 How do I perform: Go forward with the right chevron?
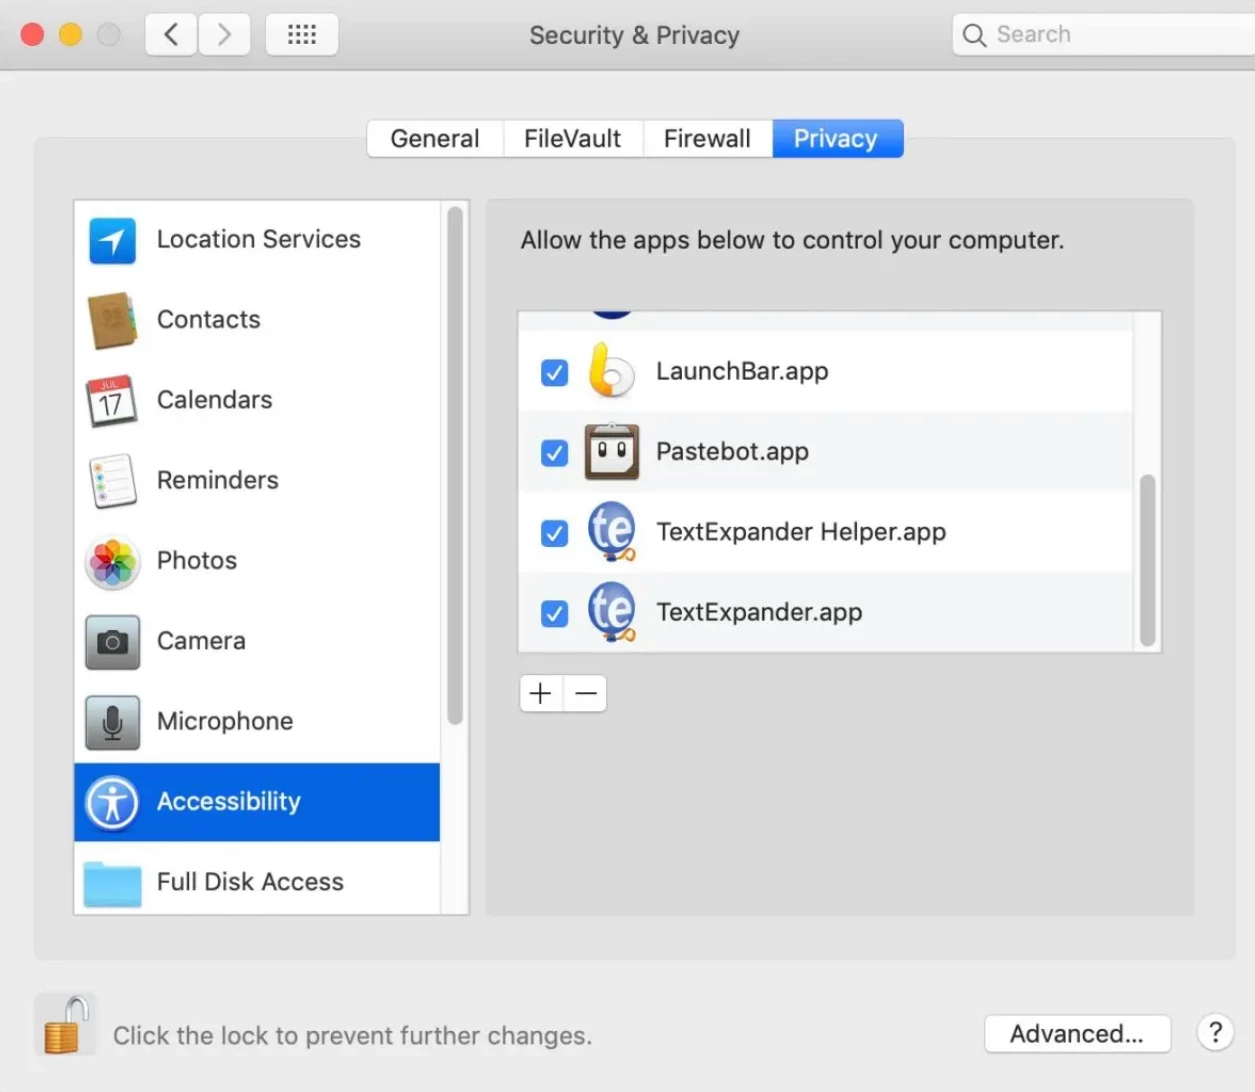[x=224, y=35]
